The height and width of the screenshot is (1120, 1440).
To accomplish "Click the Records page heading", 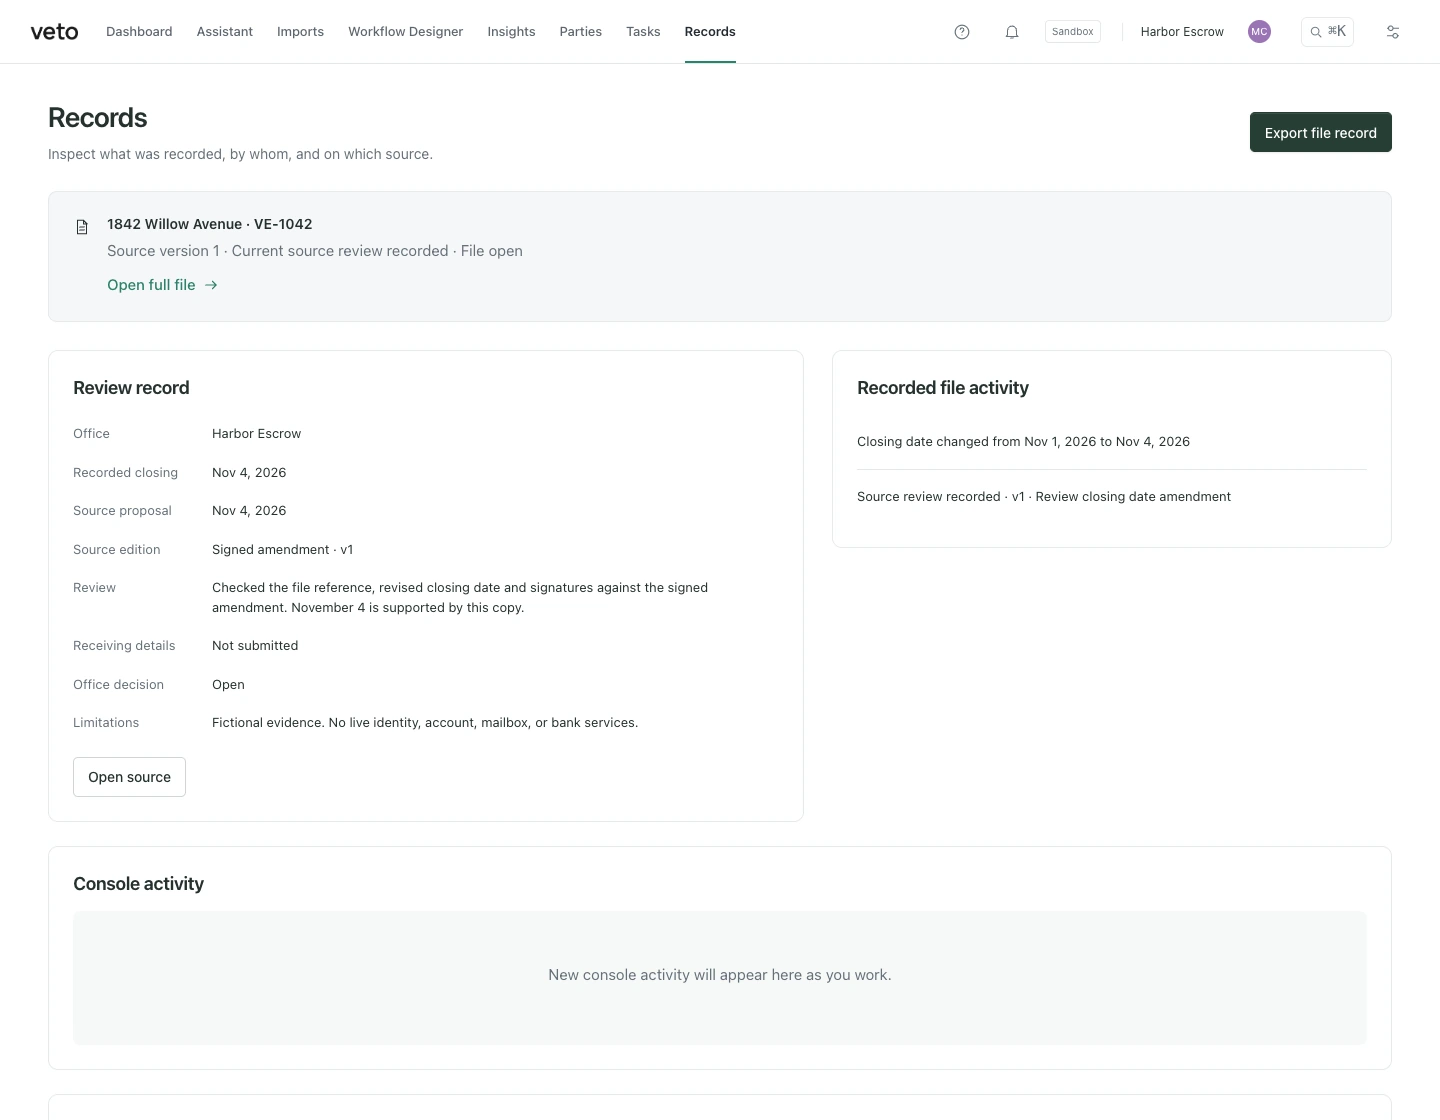I will [98, 118].
